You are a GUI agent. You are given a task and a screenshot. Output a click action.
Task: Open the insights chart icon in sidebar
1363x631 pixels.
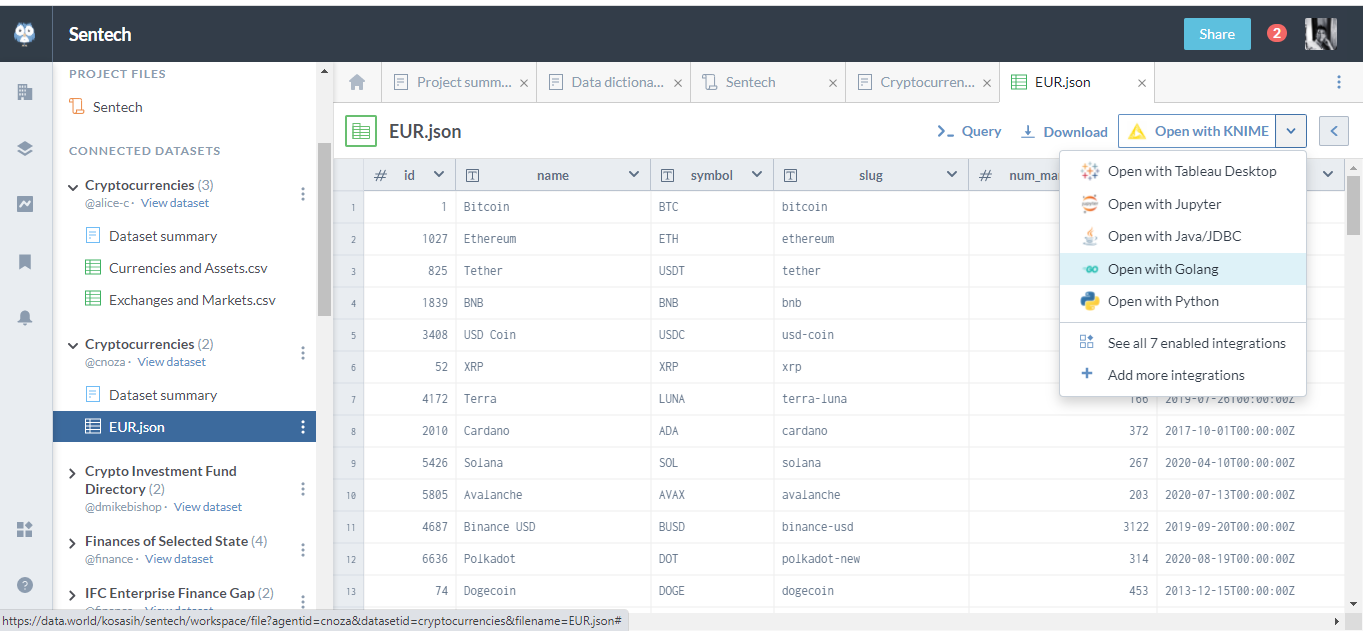coord(25,204)
